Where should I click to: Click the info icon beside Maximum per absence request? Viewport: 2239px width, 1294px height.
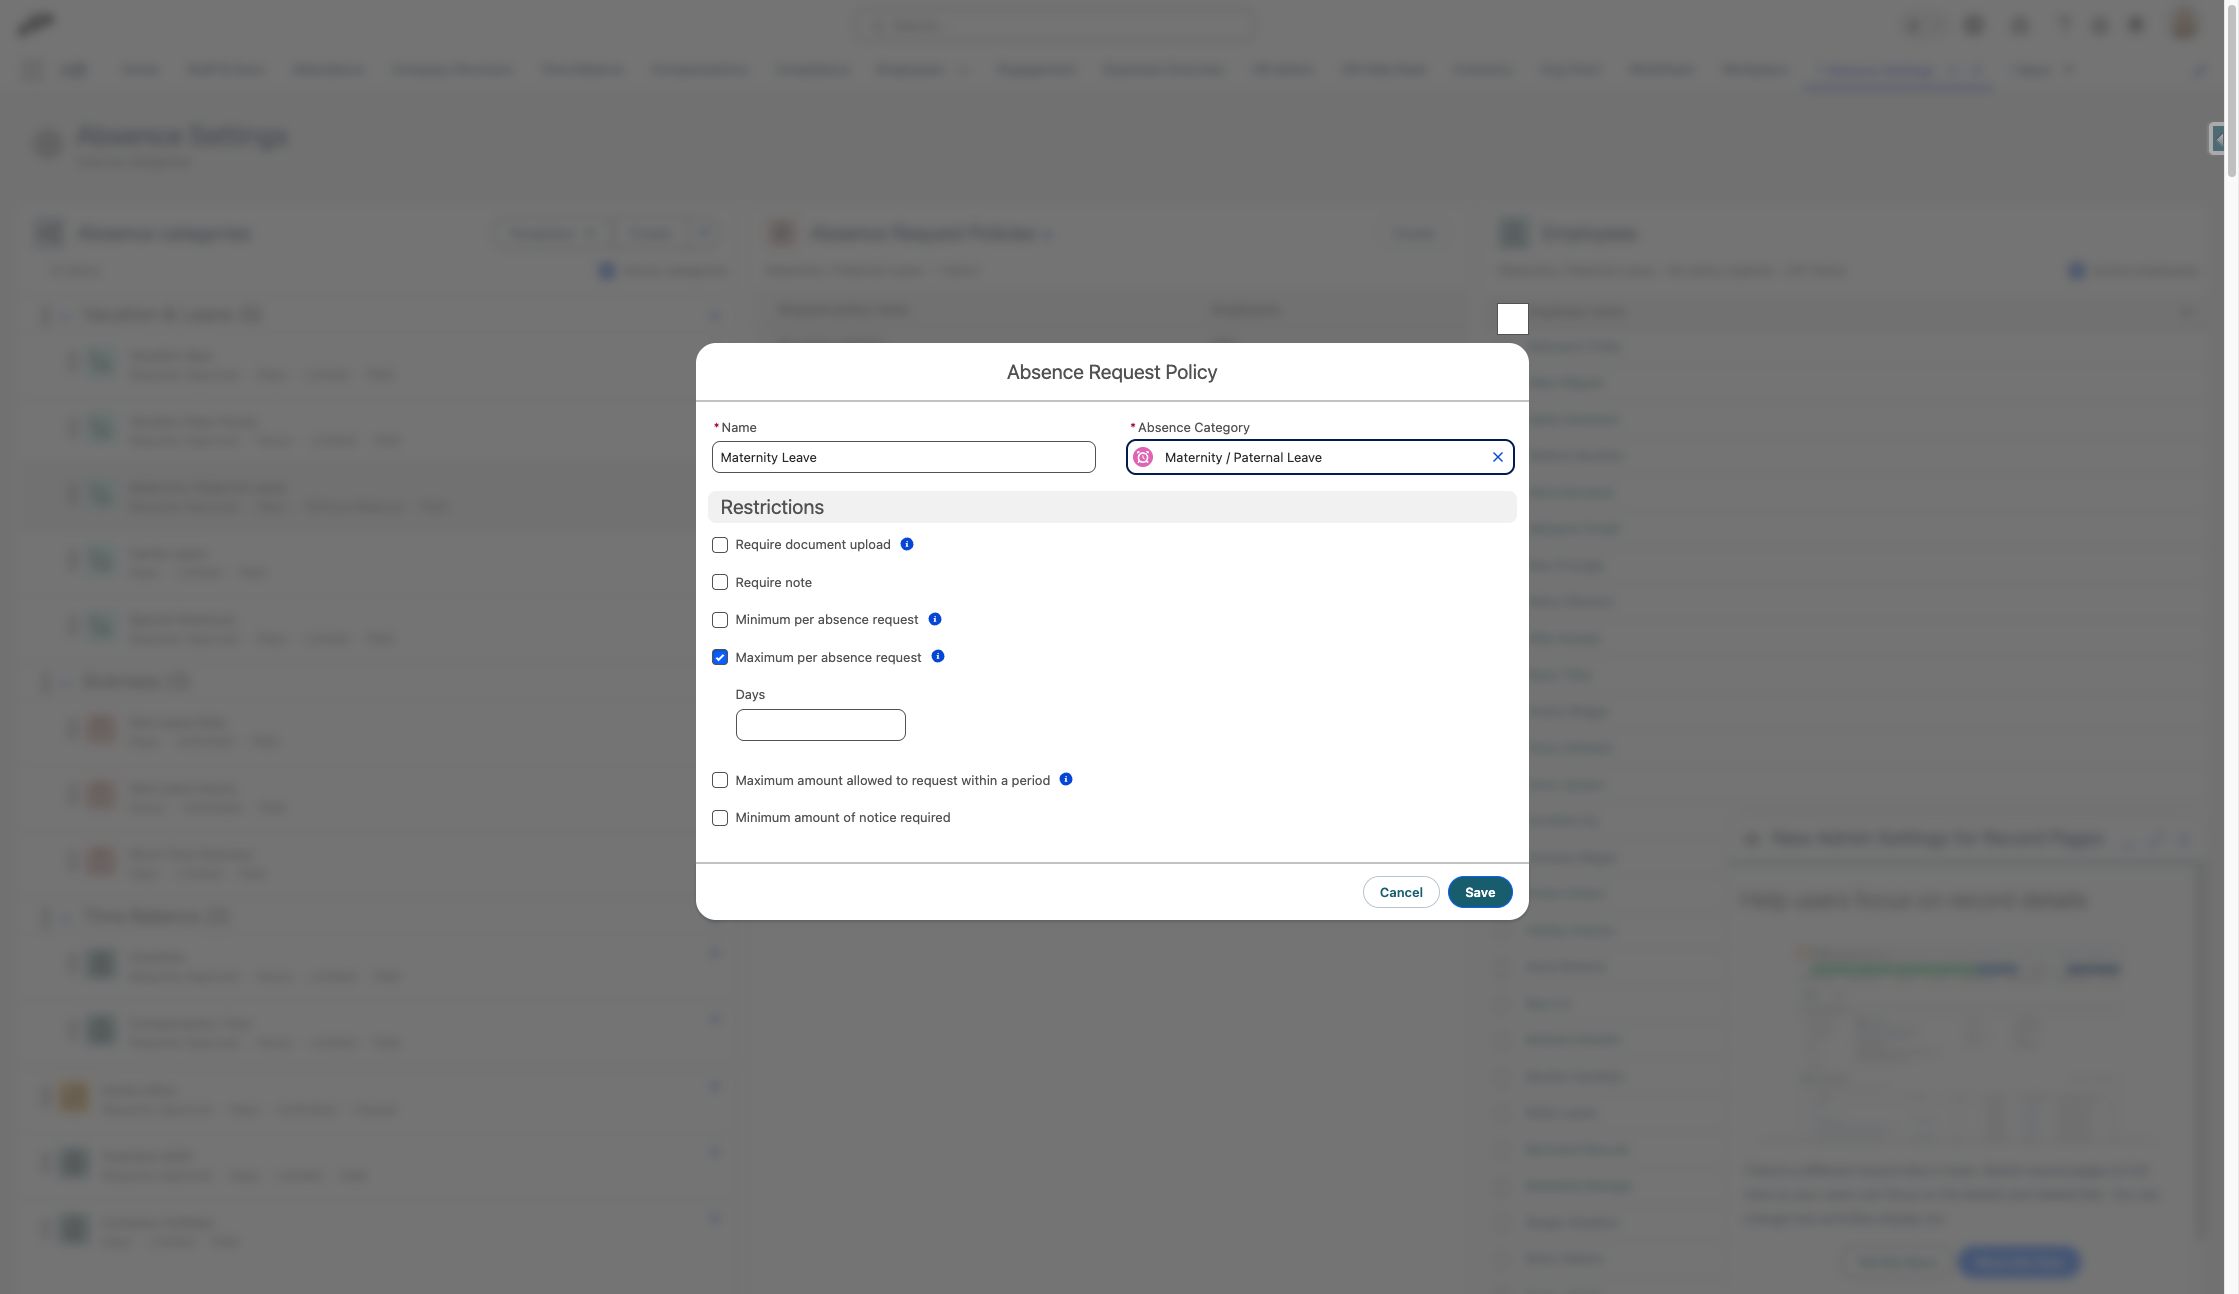(x=938, y=657)
